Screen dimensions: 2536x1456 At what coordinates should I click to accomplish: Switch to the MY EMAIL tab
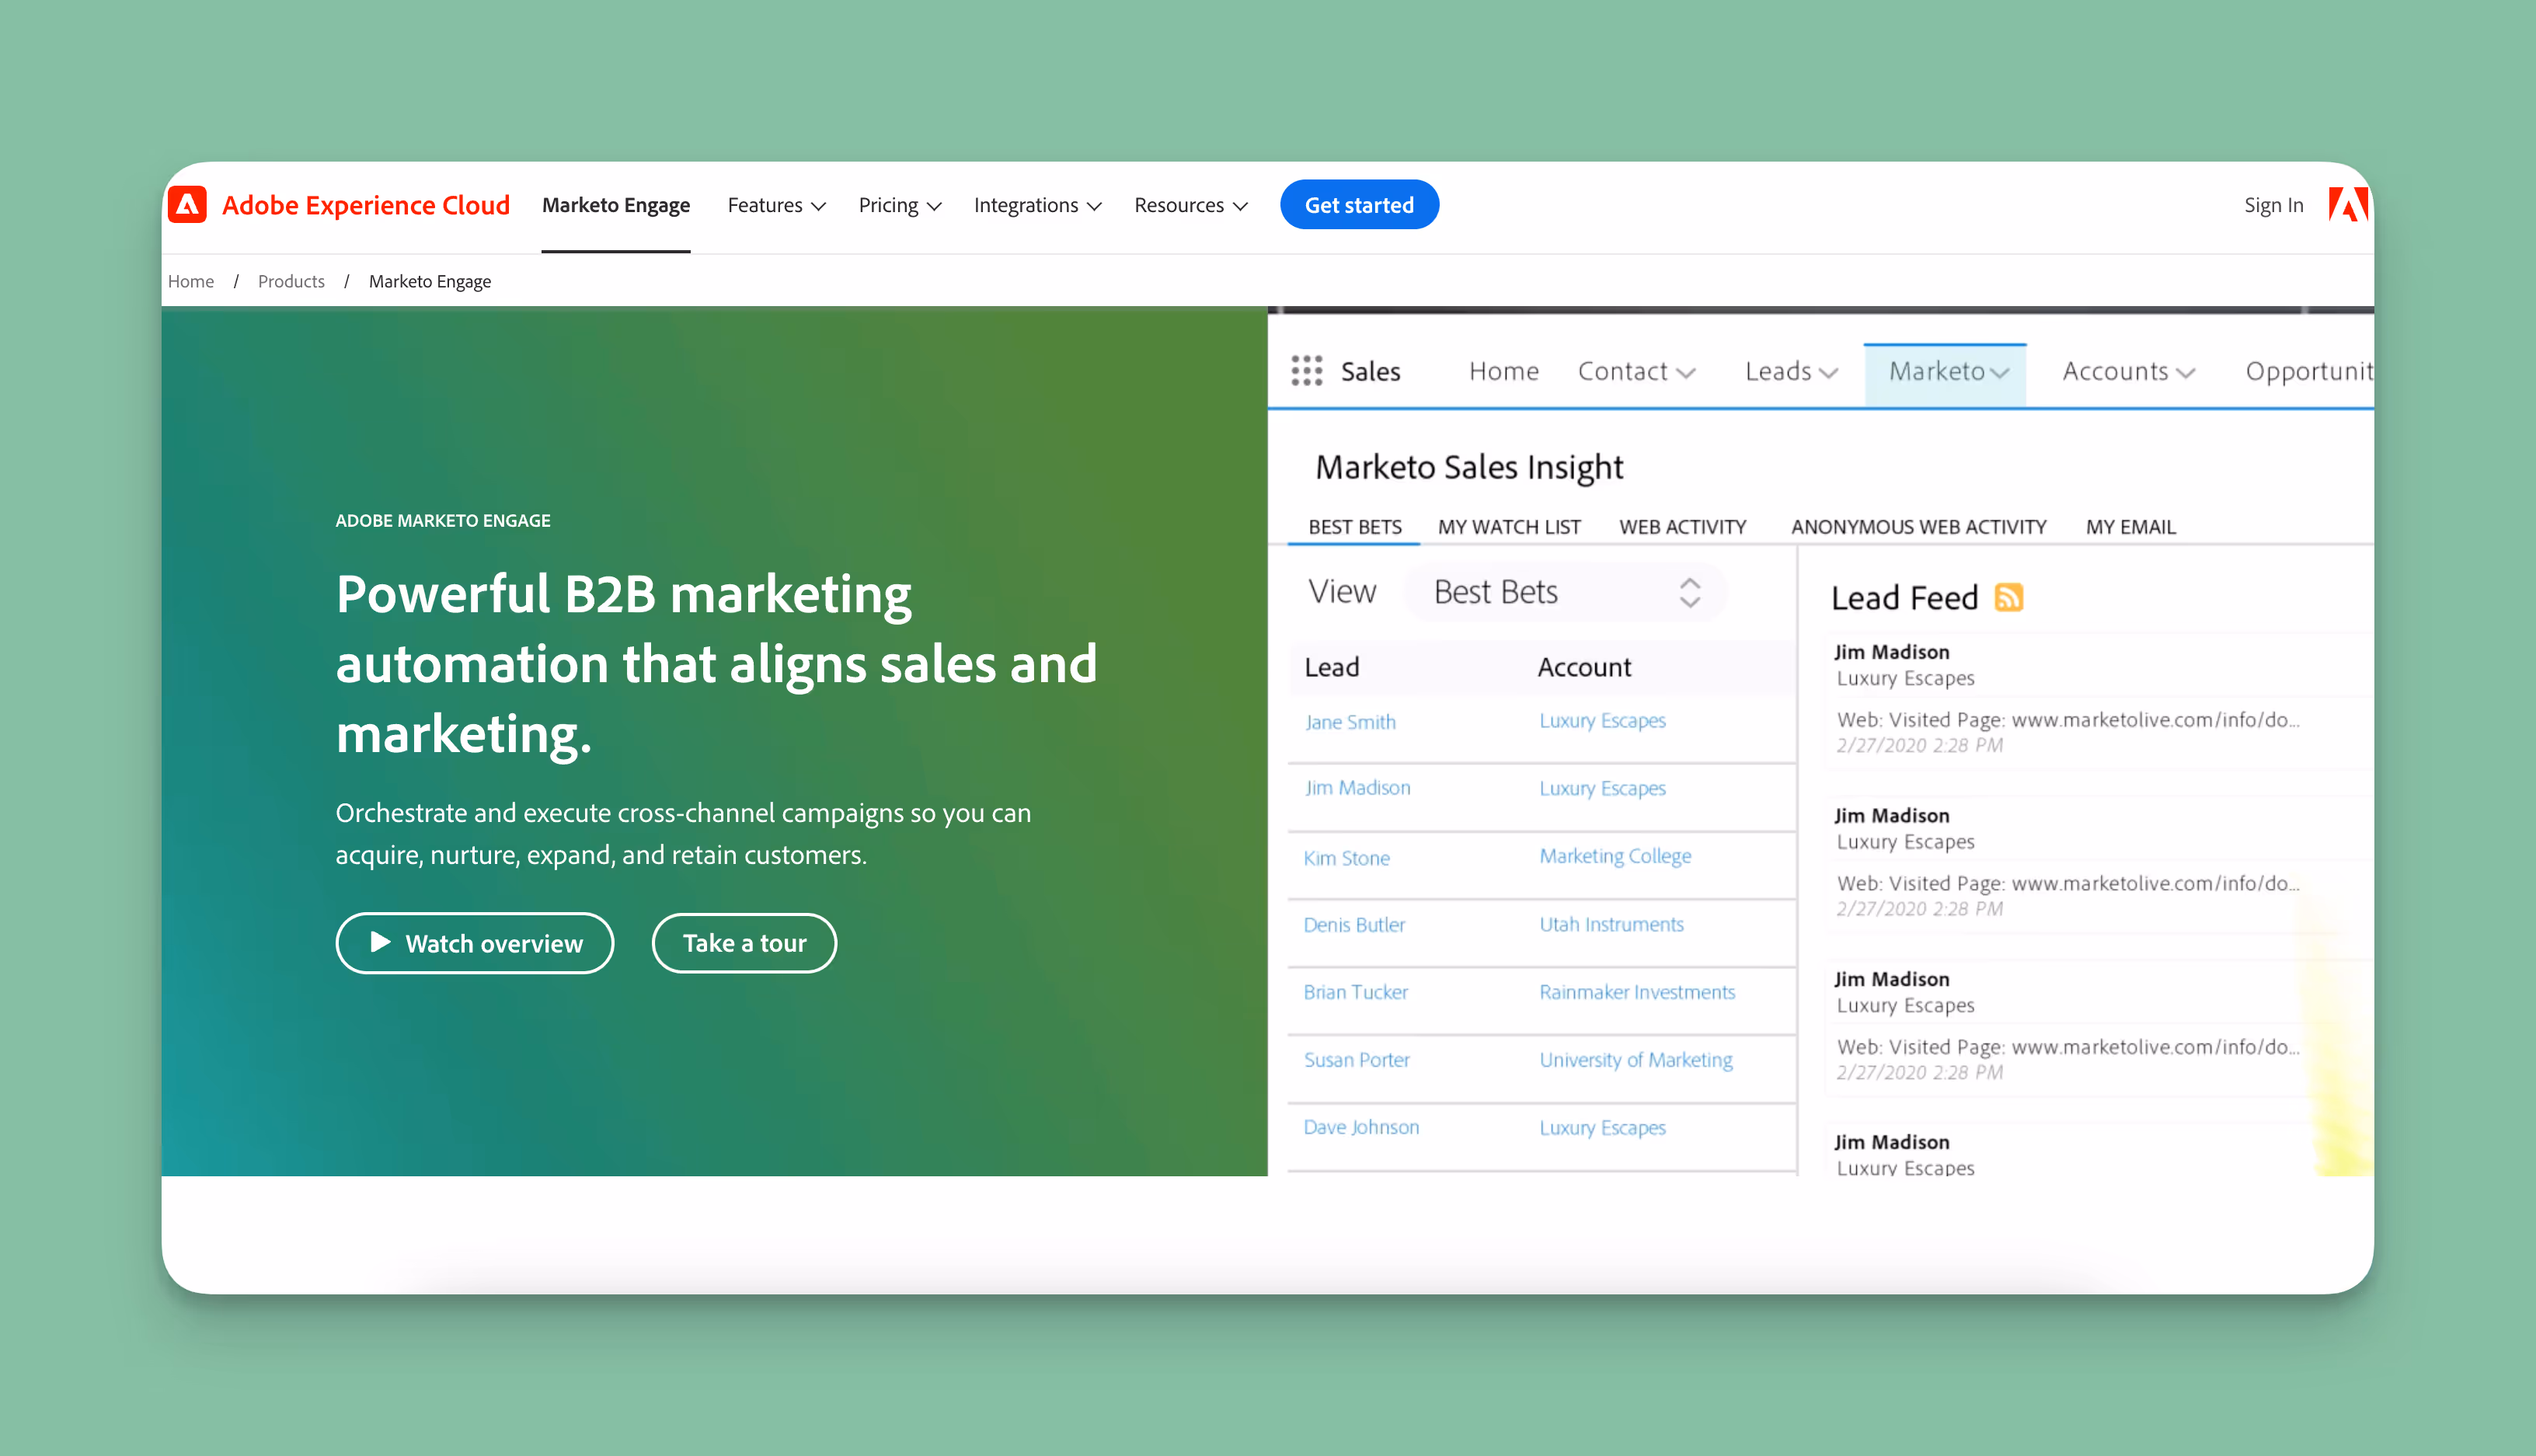(x=2130, y=527)
